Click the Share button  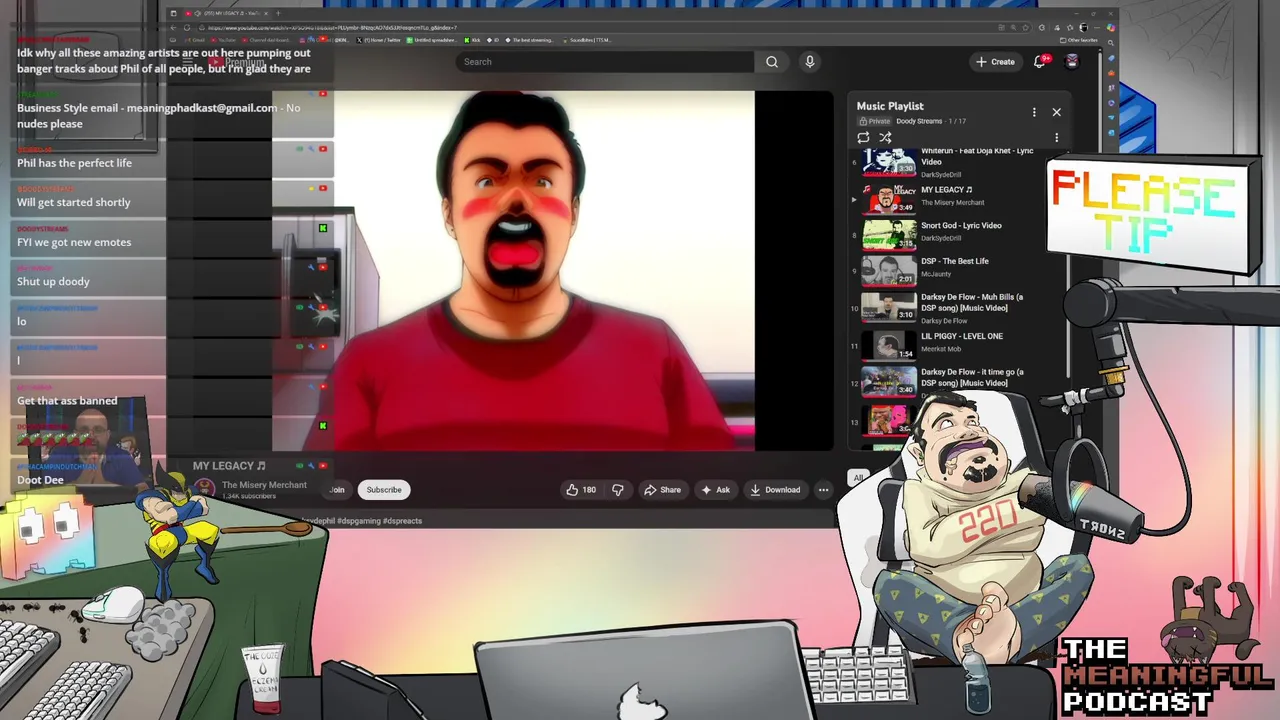coord(662,490)
